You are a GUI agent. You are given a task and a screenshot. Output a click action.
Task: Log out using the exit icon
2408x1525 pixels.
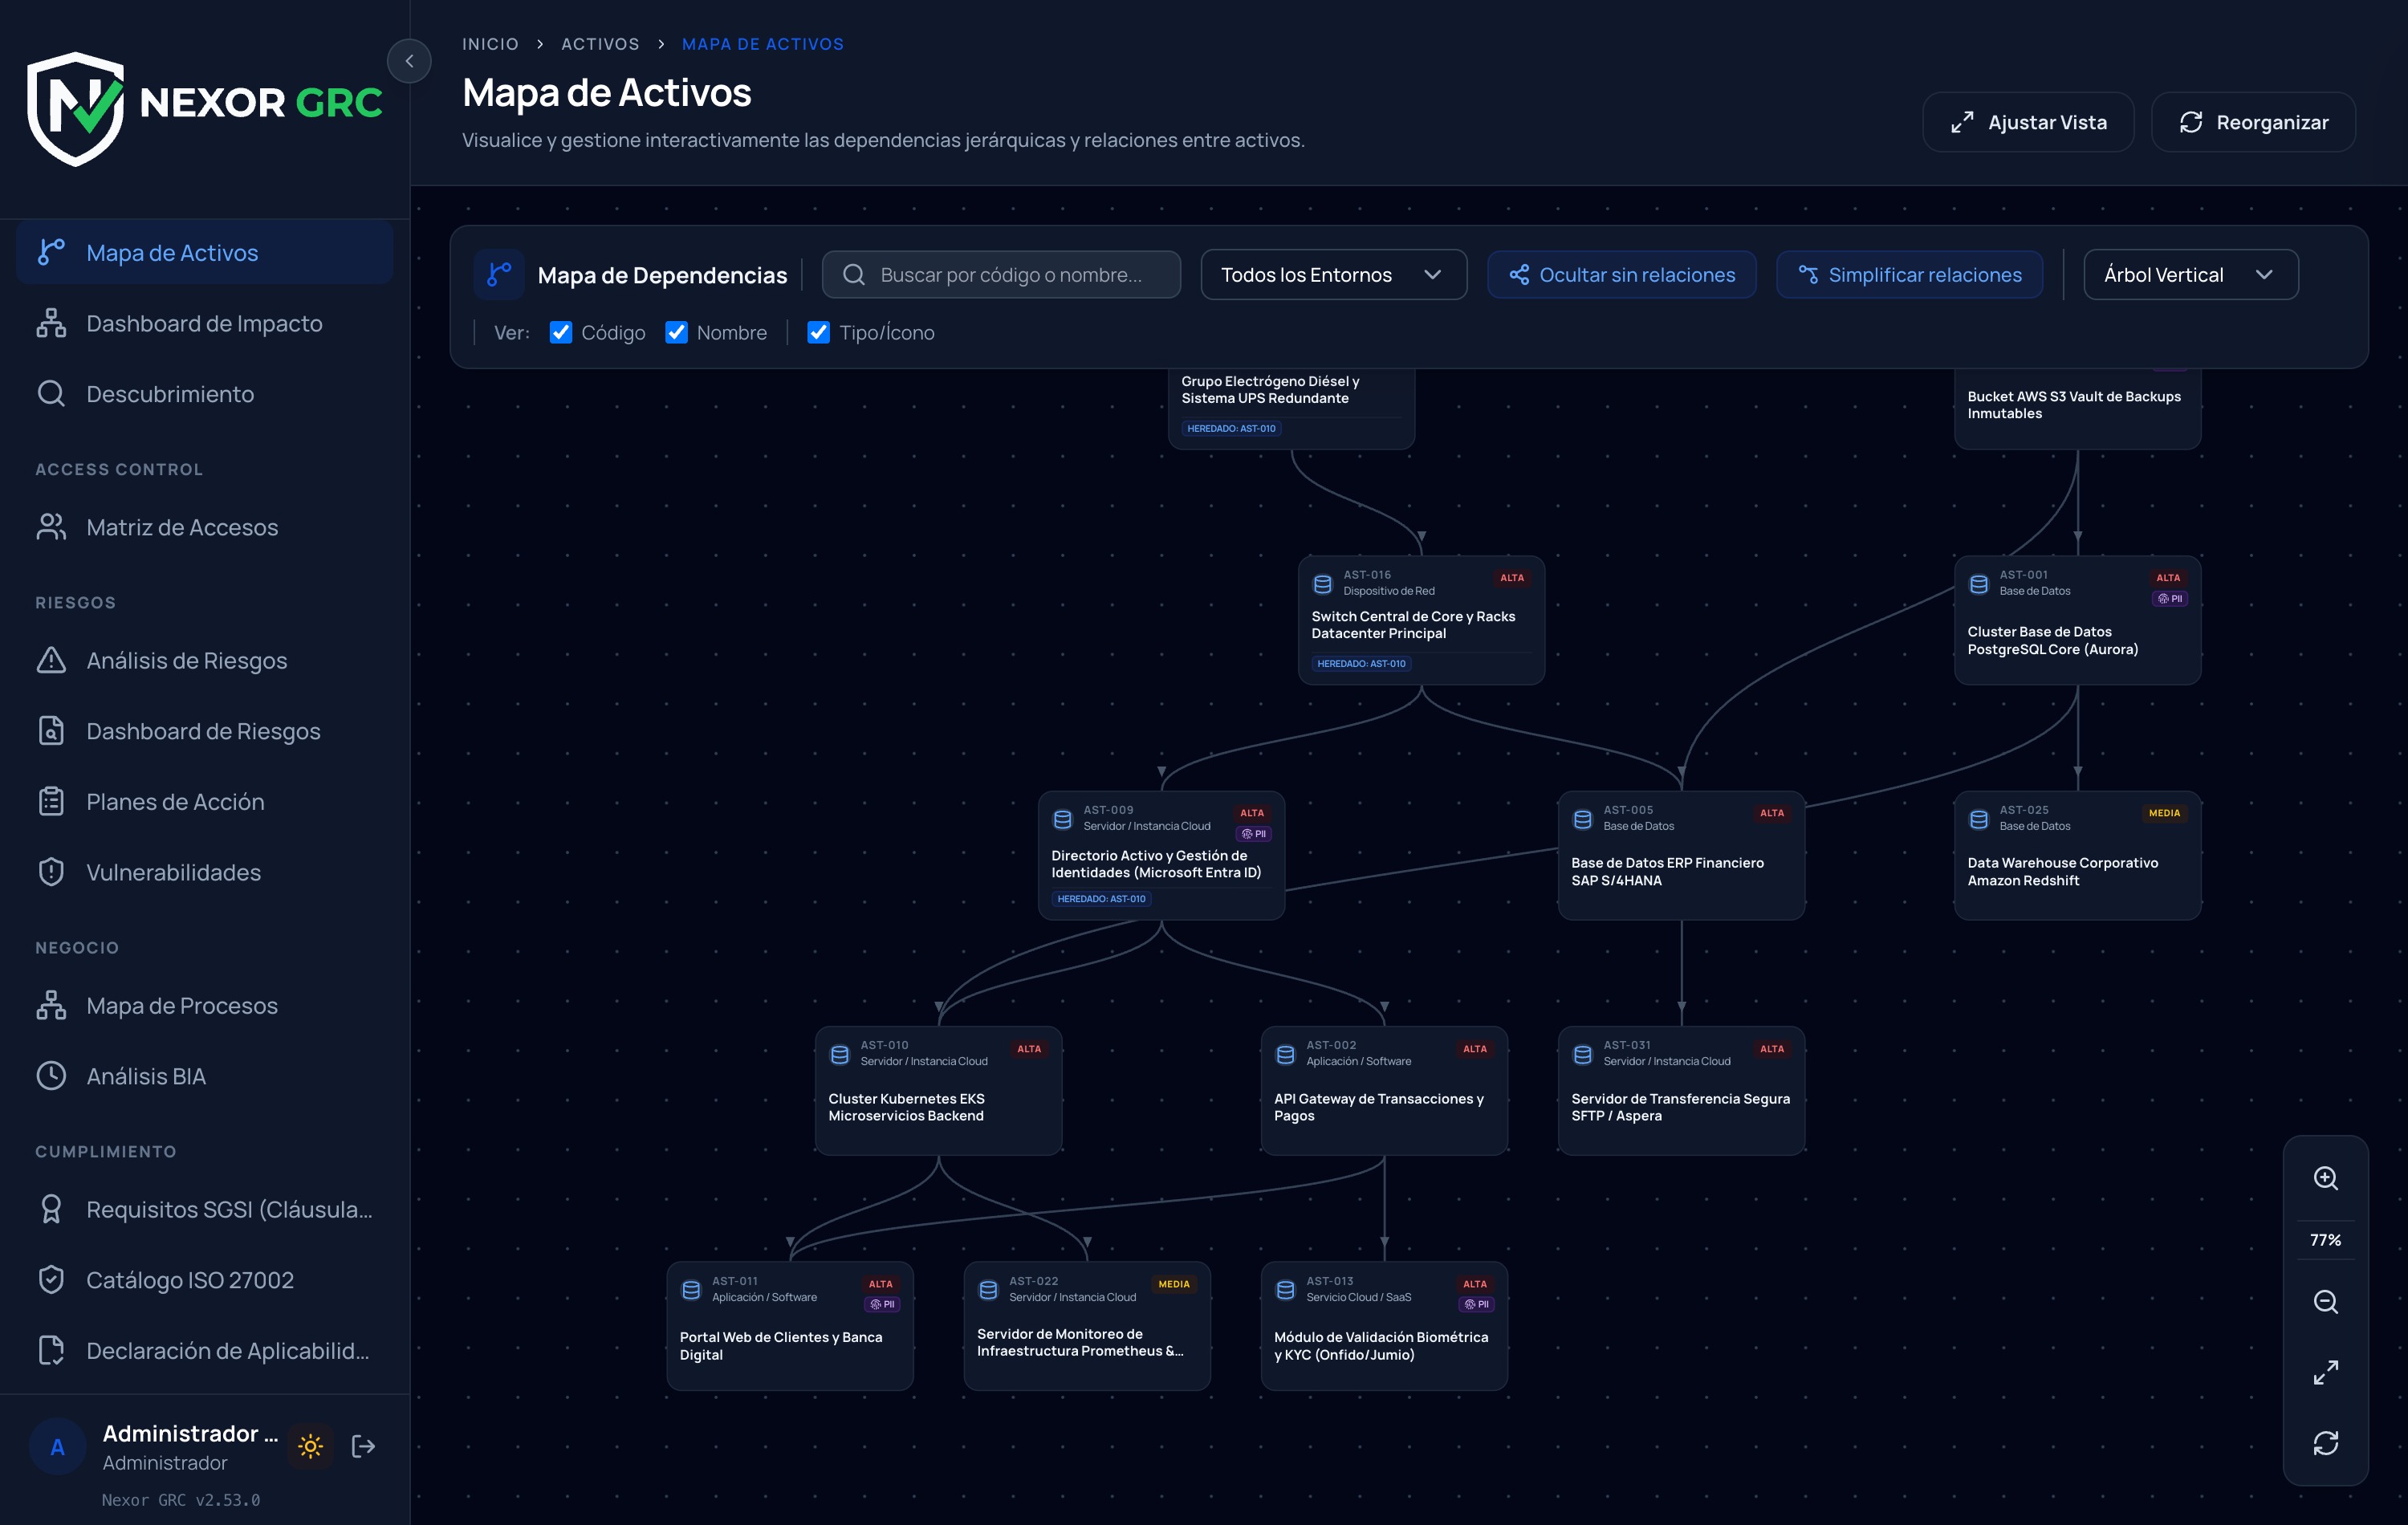(x=364, y=1446)
